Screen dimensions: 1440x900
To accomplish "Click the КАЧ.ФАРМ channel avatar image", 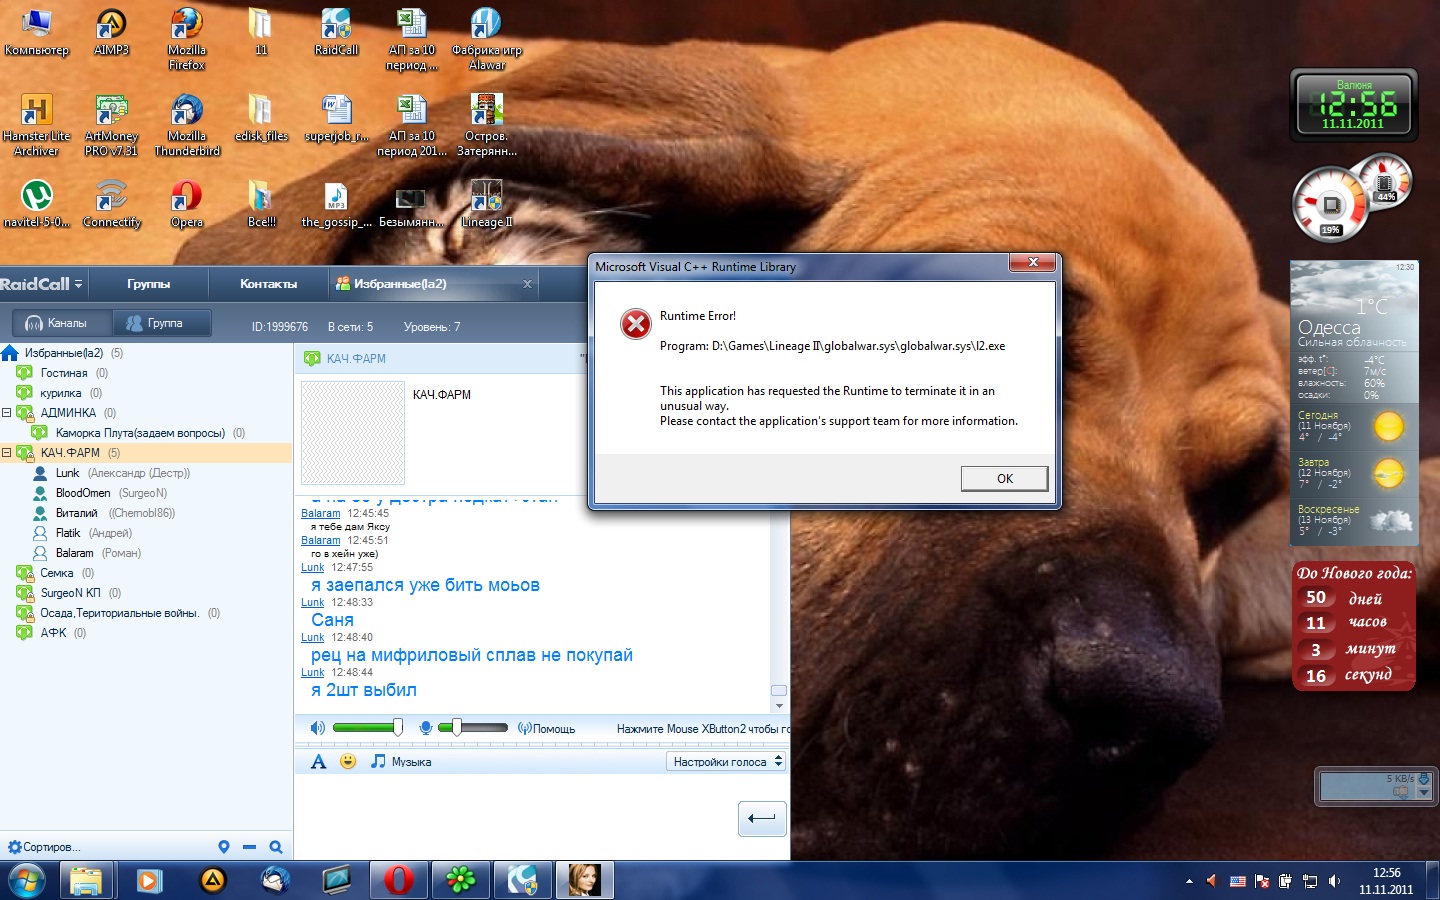I will click(353, 433).
